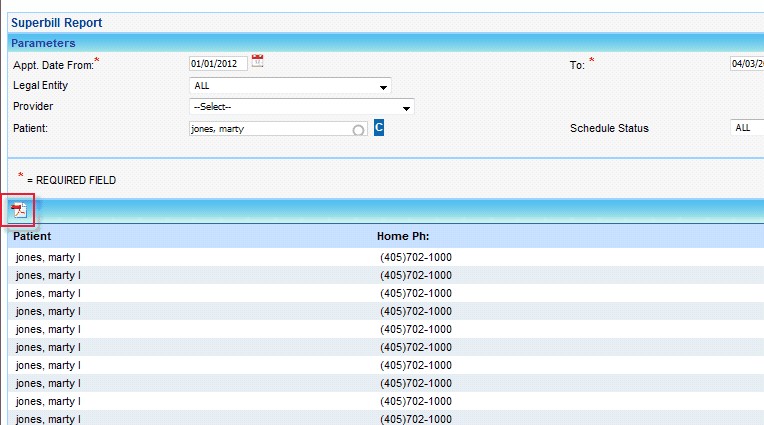The height and width of the screenshot is (425, 764).
Task: Open the calendar picker for Appt. Date From
Action: [257, 62]
